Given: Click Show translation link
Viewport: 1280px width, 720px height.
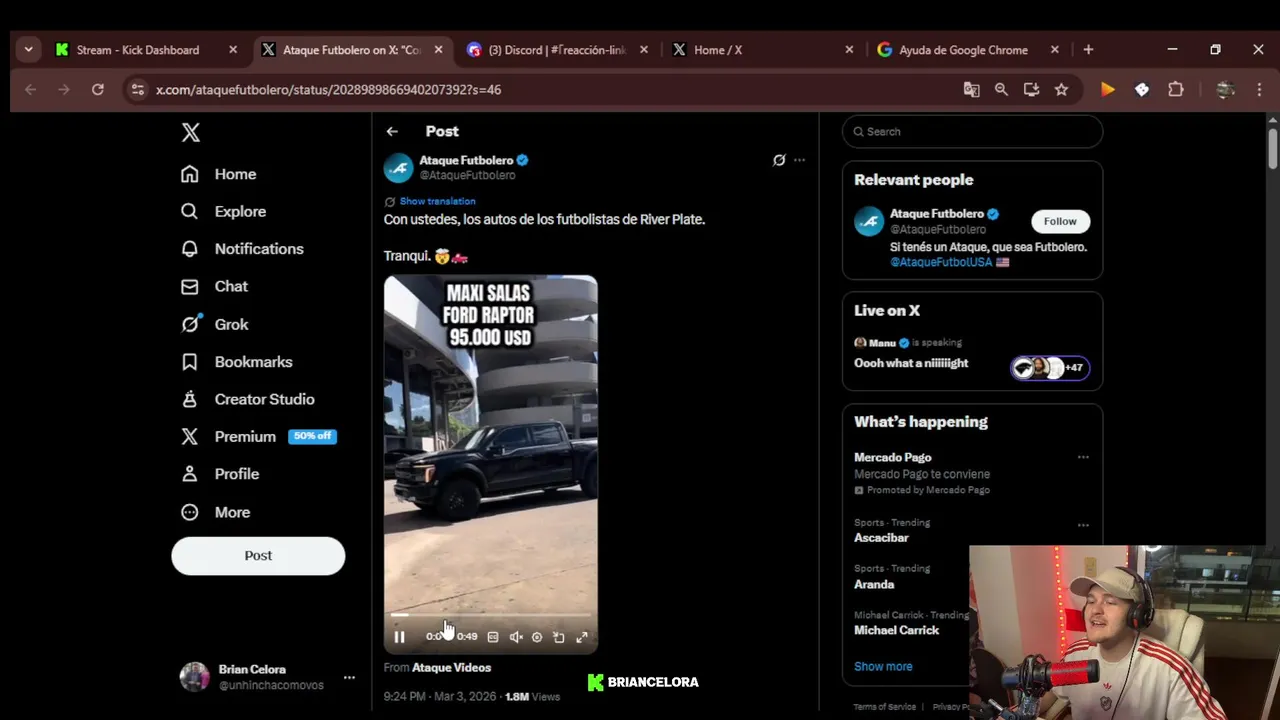Looking at the screenshot, I should [437, 201].
